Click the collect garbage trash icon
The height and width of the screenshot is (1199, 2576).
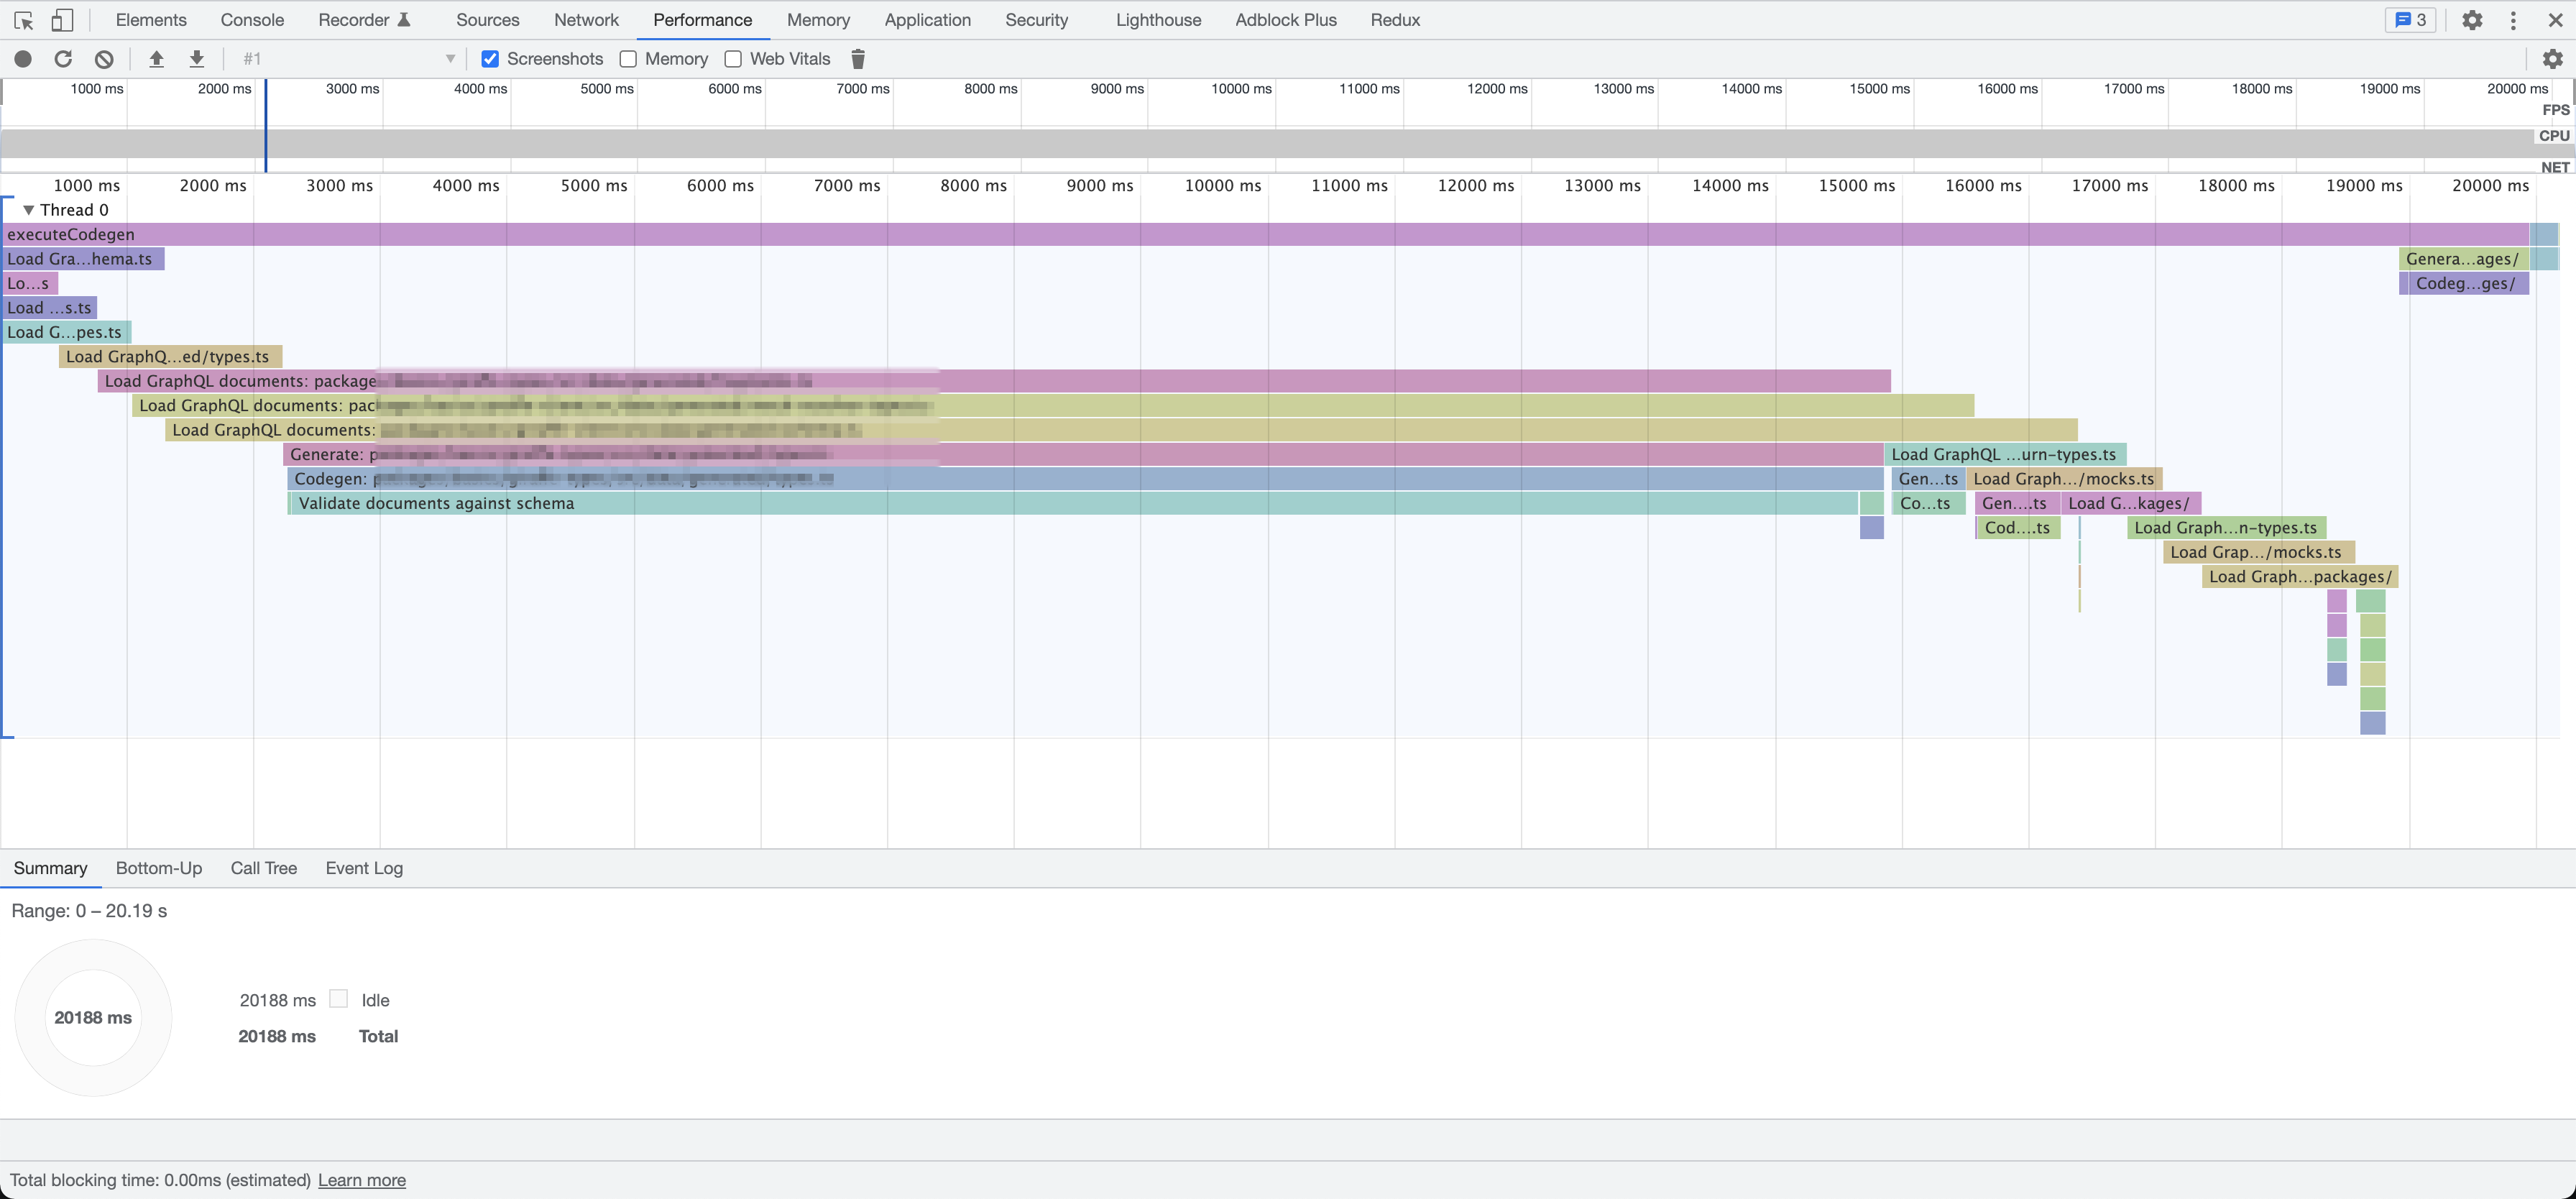coord(857,59)
